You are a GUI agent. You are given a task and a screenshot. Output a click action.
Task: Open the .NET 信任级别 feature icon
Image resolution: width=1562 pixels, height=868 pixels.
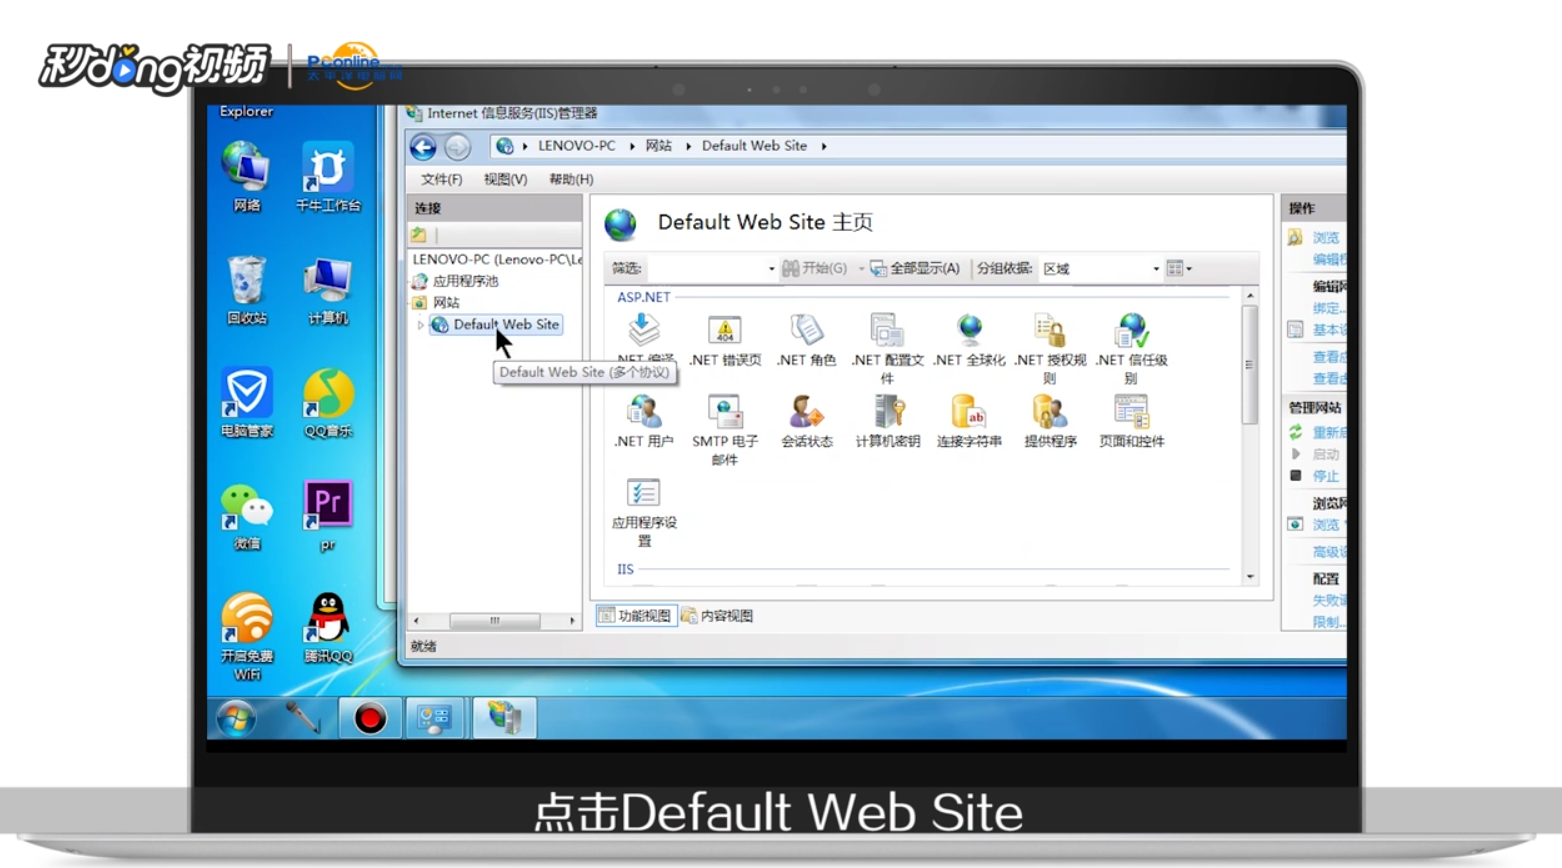[x=1131, y=330]
